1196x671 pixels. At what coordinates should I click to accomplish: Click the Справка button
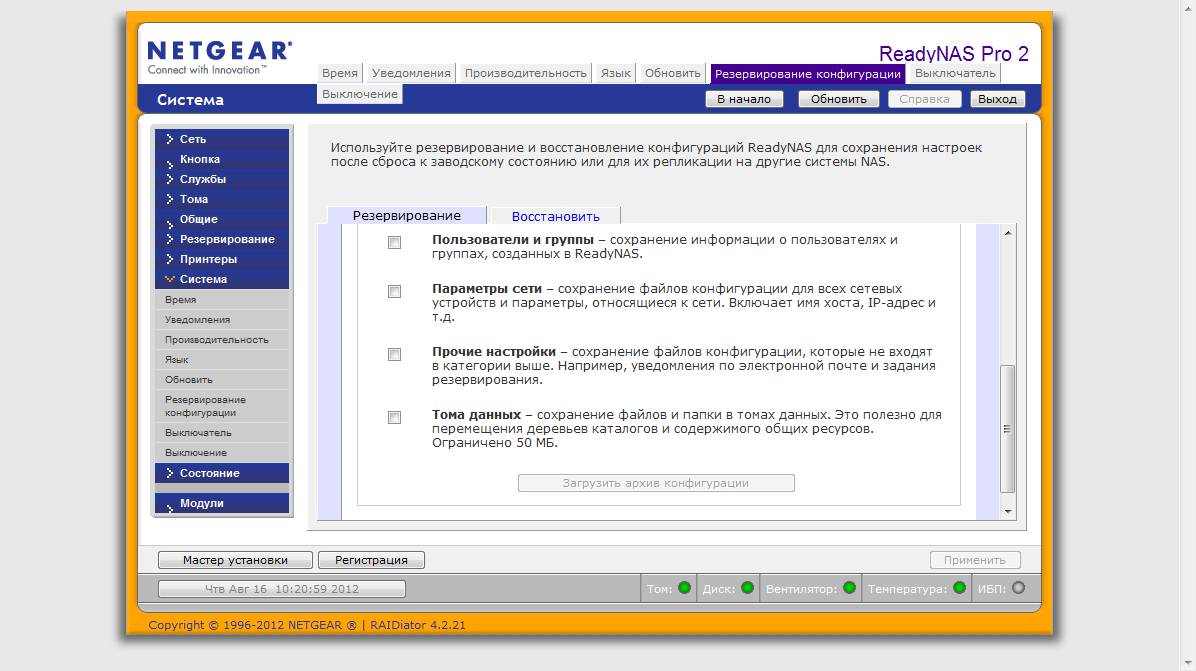coord(924,99)
